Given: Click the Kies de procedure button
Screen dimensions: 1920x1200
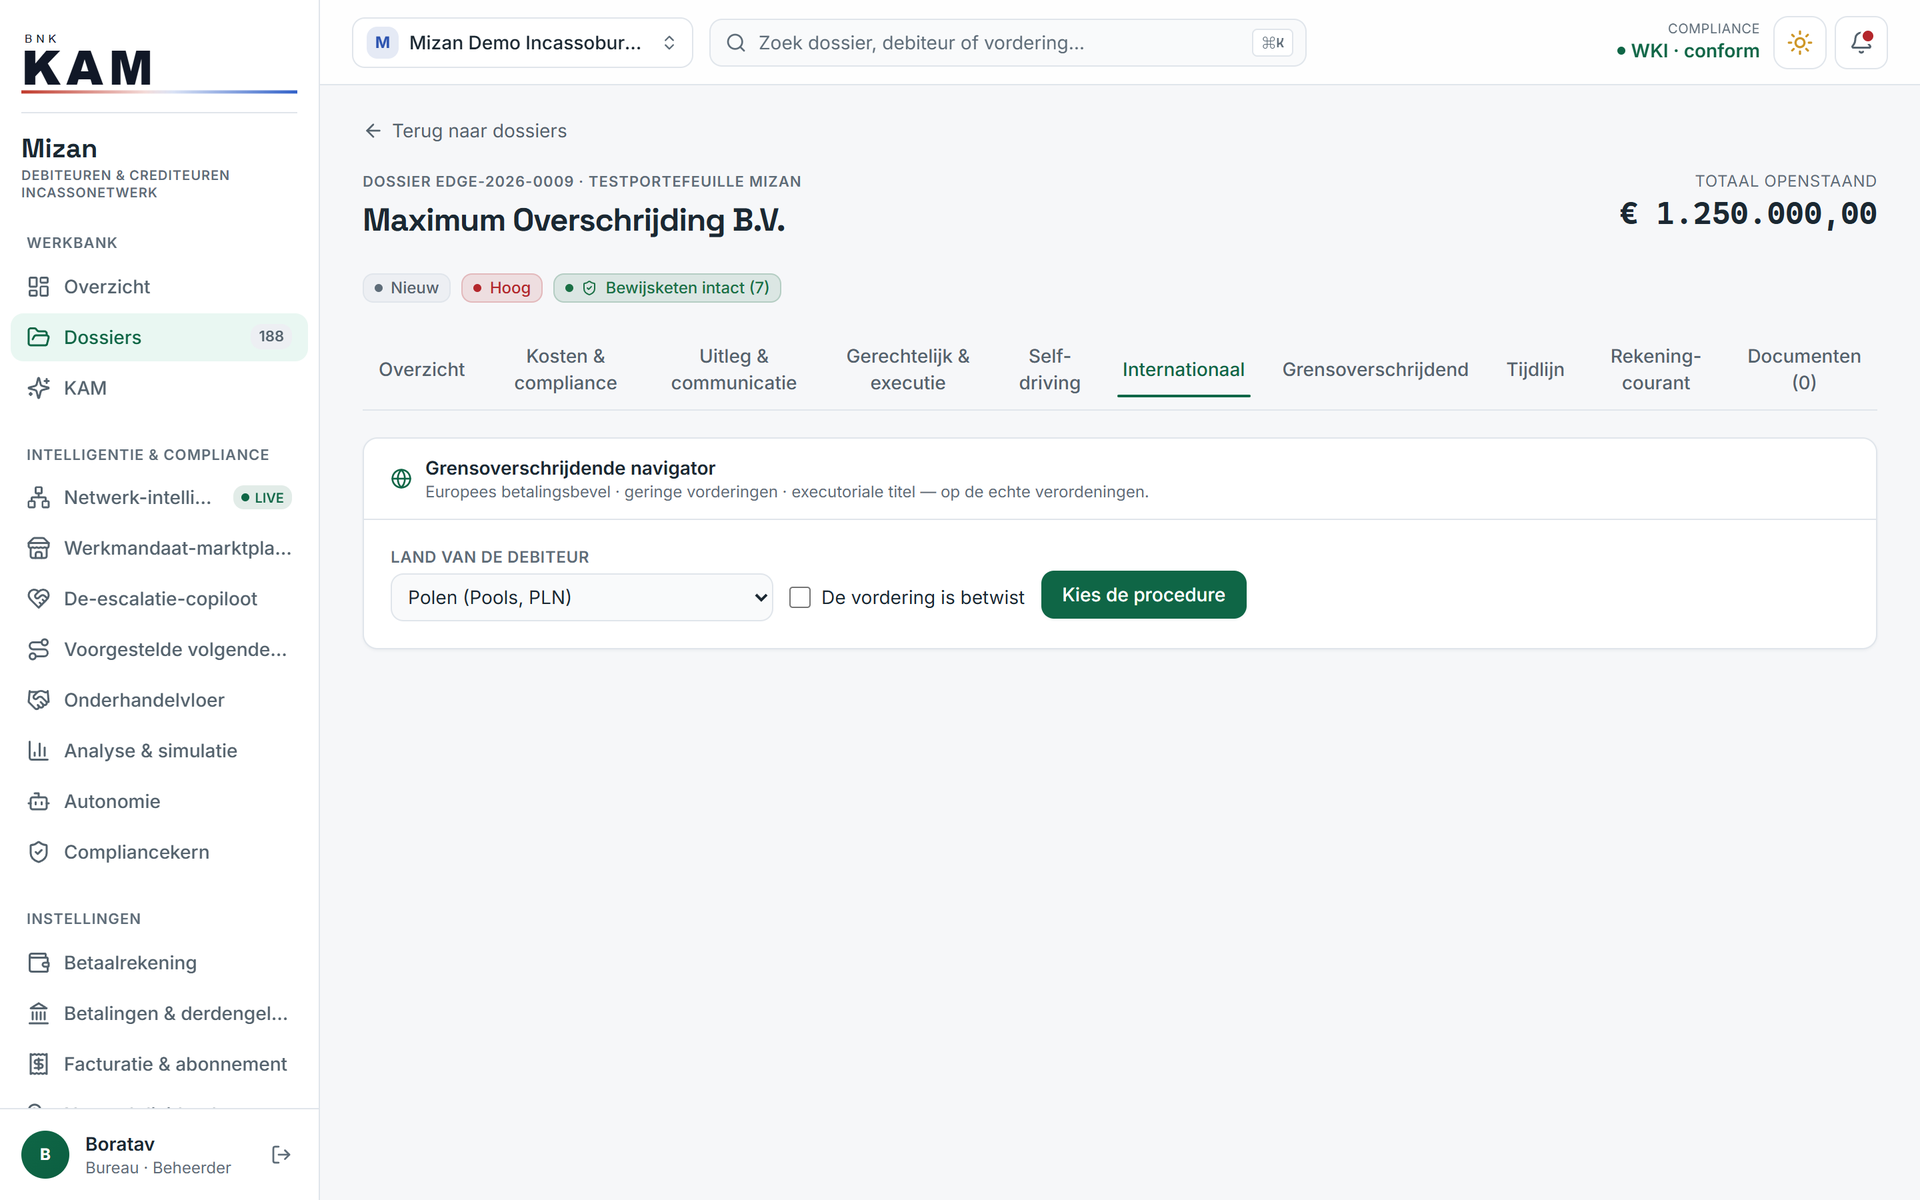Looking at the screenshot, I should point(1143,595).
